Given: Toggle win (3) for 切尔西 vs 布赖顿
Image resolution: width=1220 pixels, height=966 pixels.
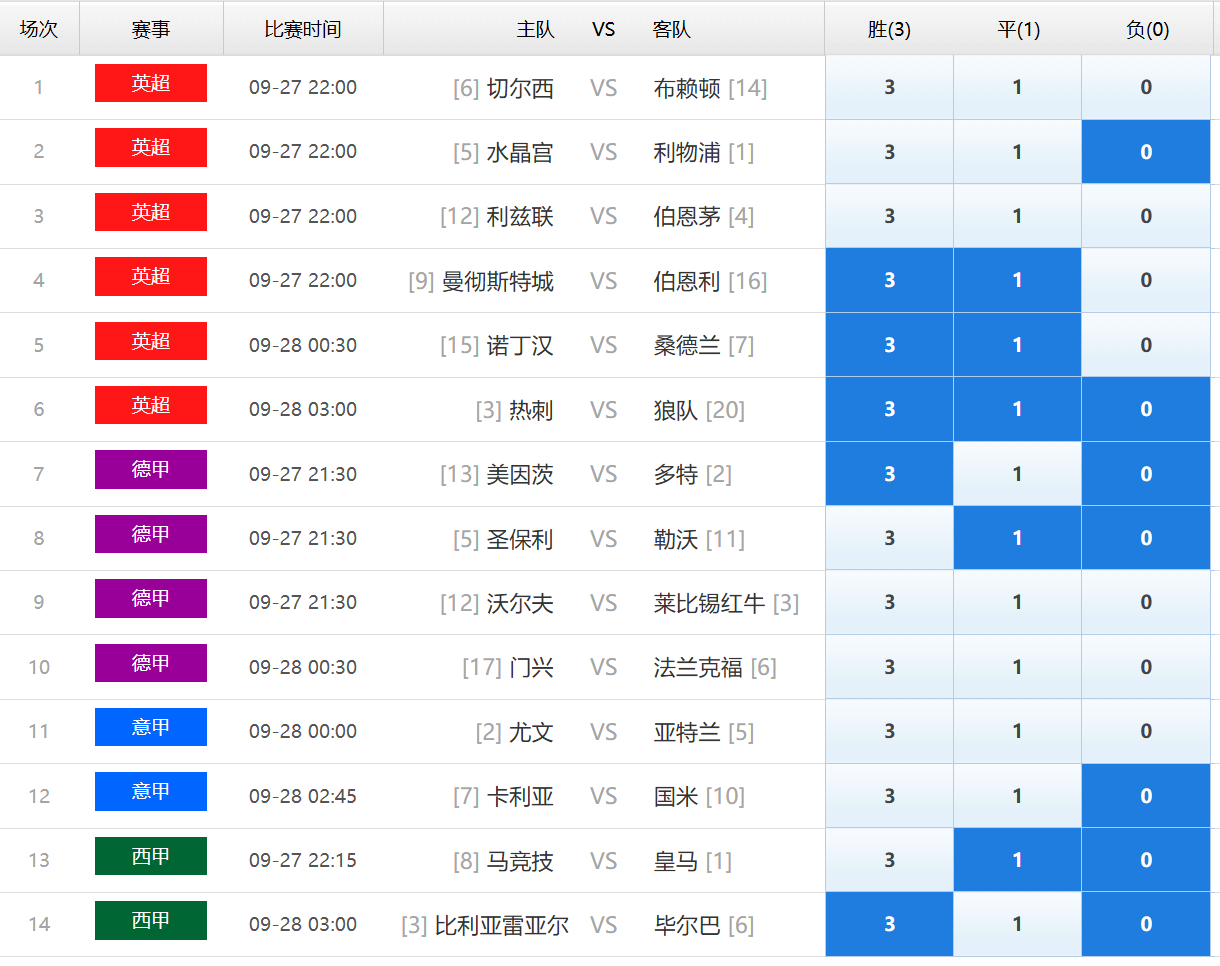Looking at the screenshot, I should [x=889, y=88].
